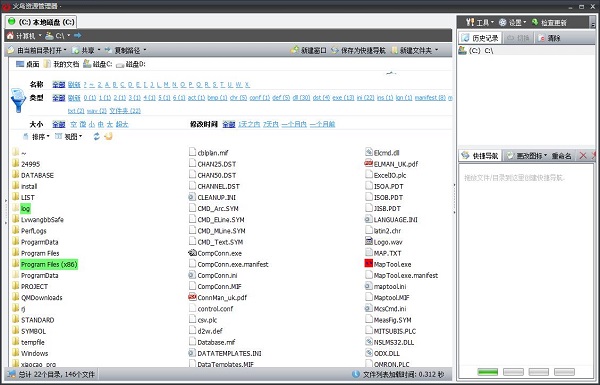600x385 pixels.
Task: Filter by type dll (30)
Action: point(301,98)
